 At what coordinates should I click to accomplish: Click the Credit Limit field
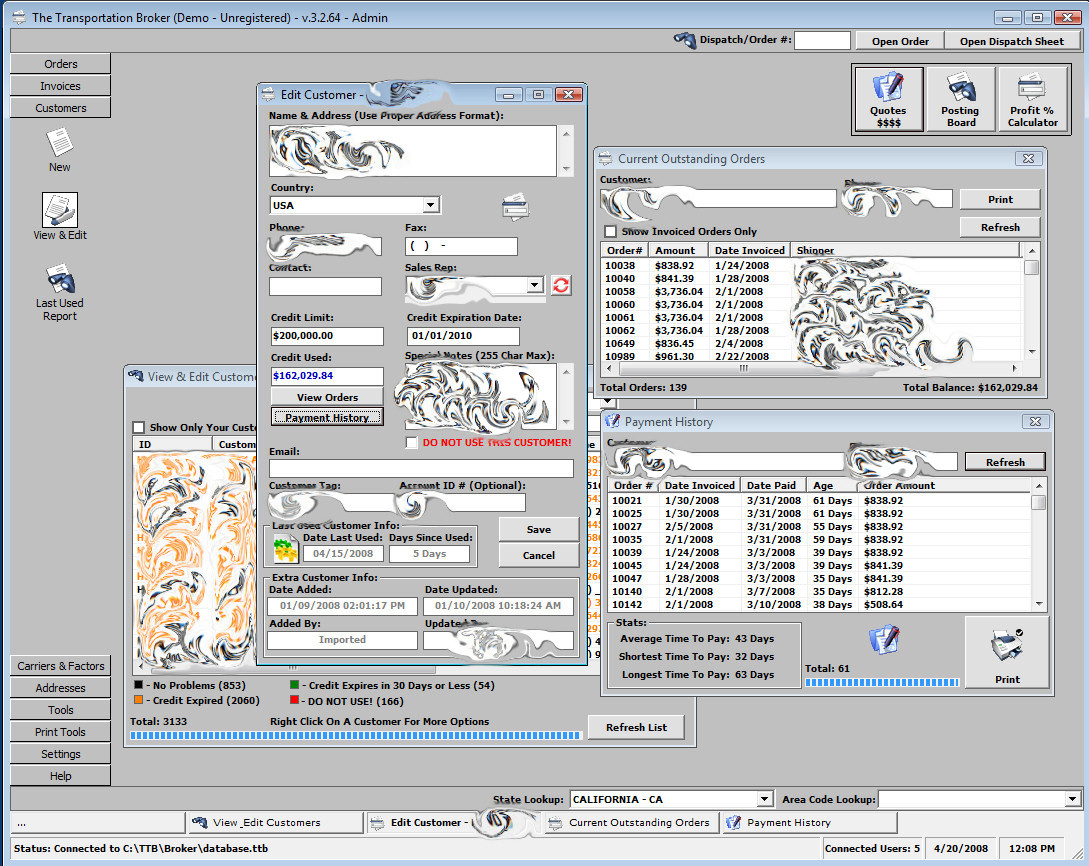(x=327, y=336)
